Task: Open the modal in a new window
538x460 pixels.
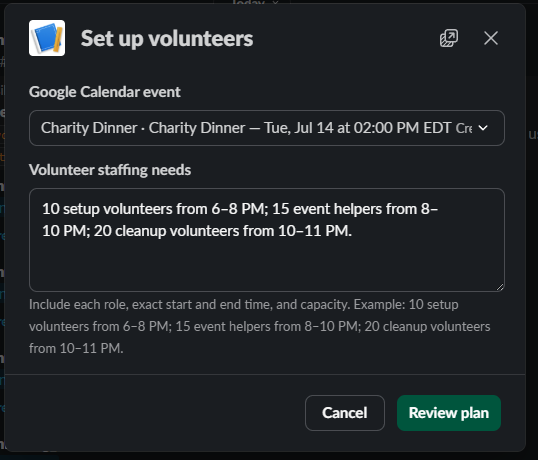Action: (x=449, y=38)
